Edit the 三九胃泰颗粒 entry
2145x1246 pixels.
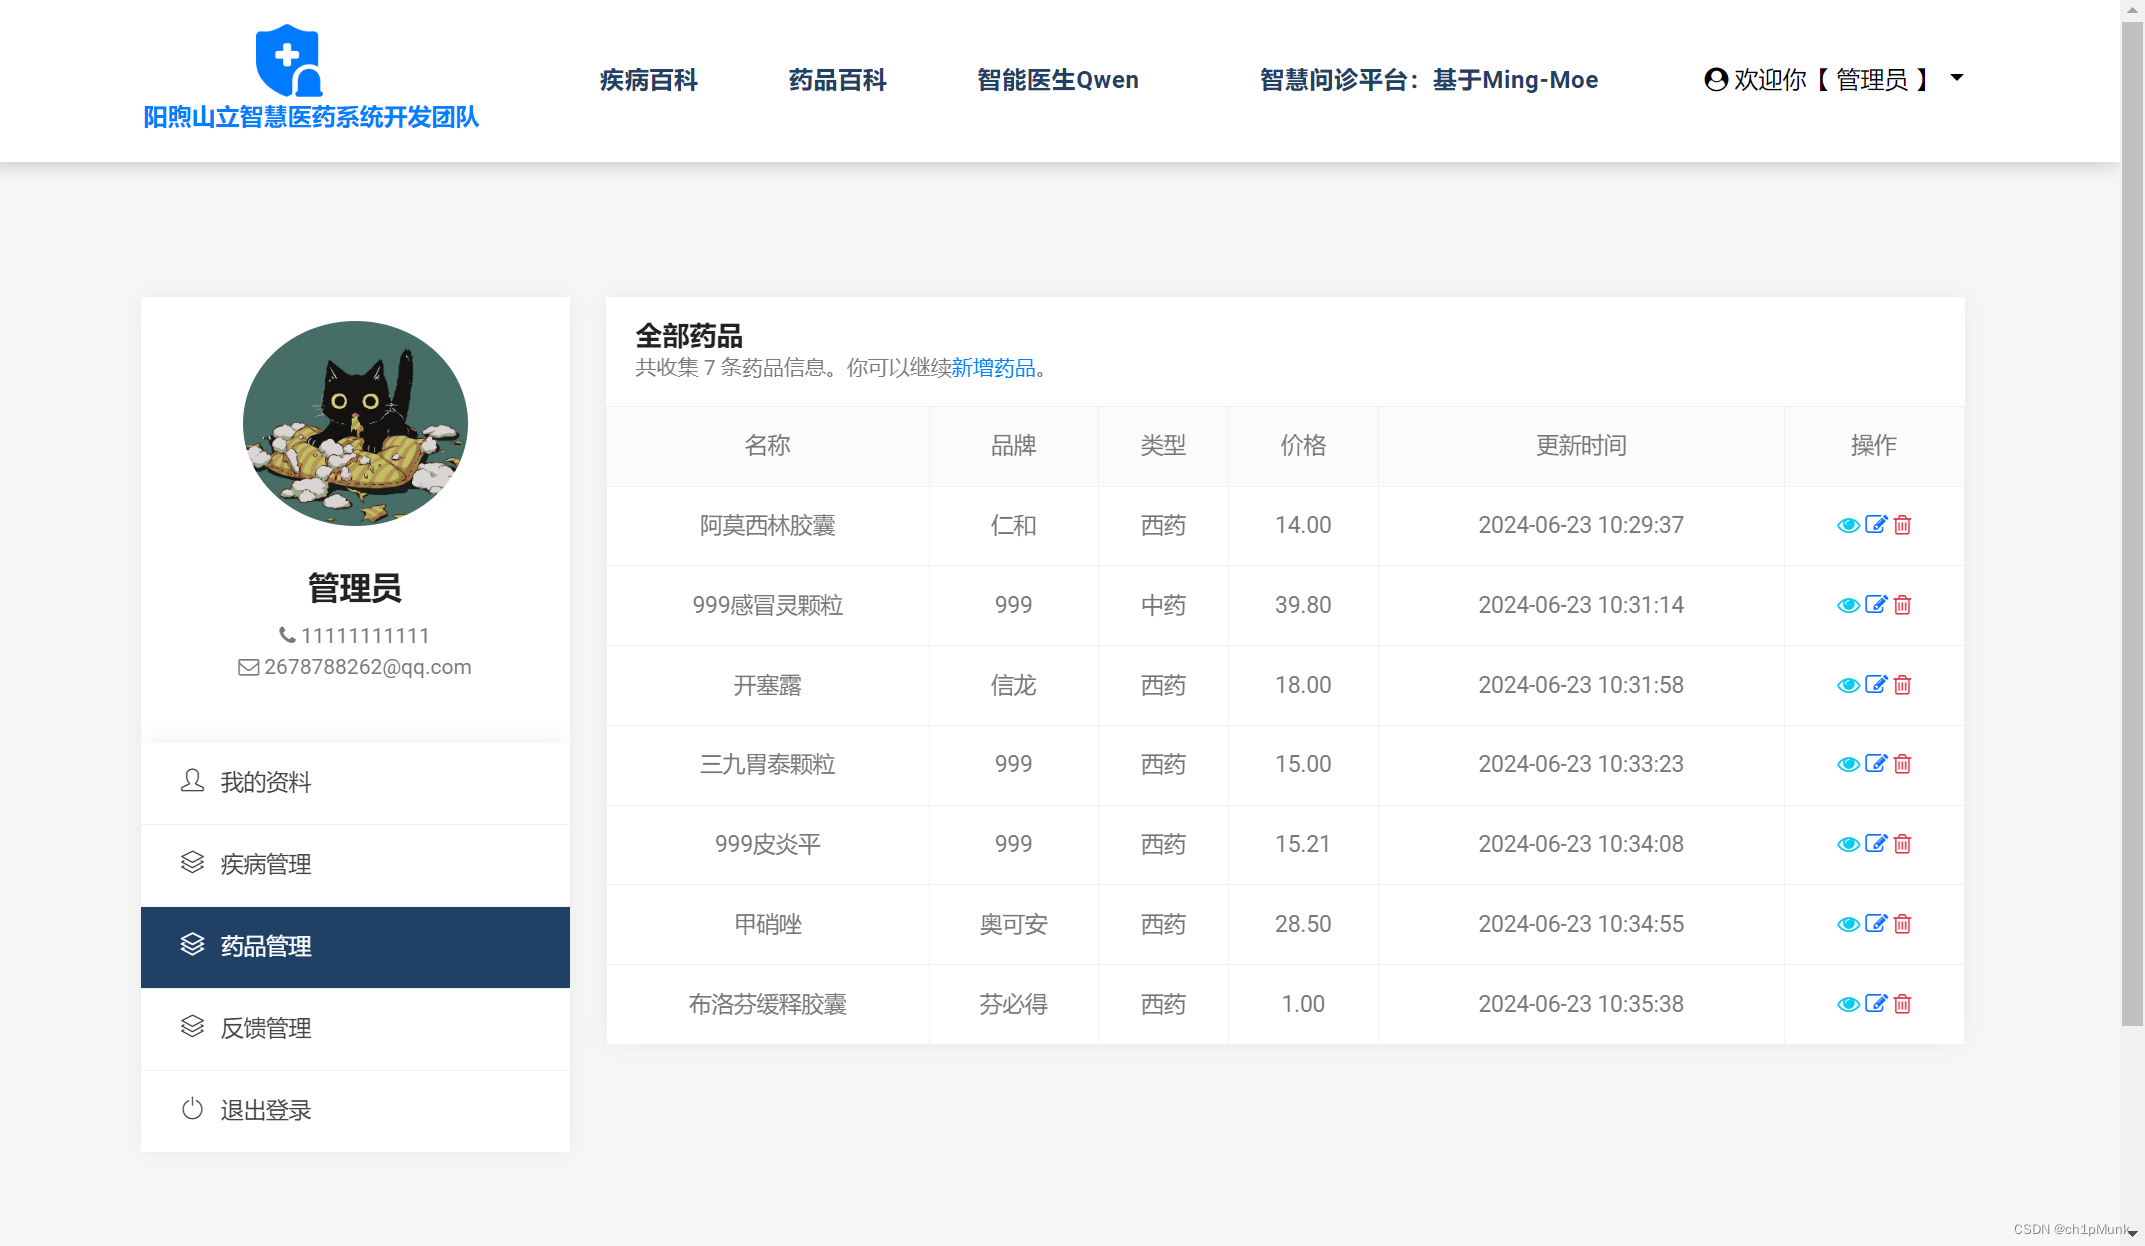click(x=1876, y=764)
